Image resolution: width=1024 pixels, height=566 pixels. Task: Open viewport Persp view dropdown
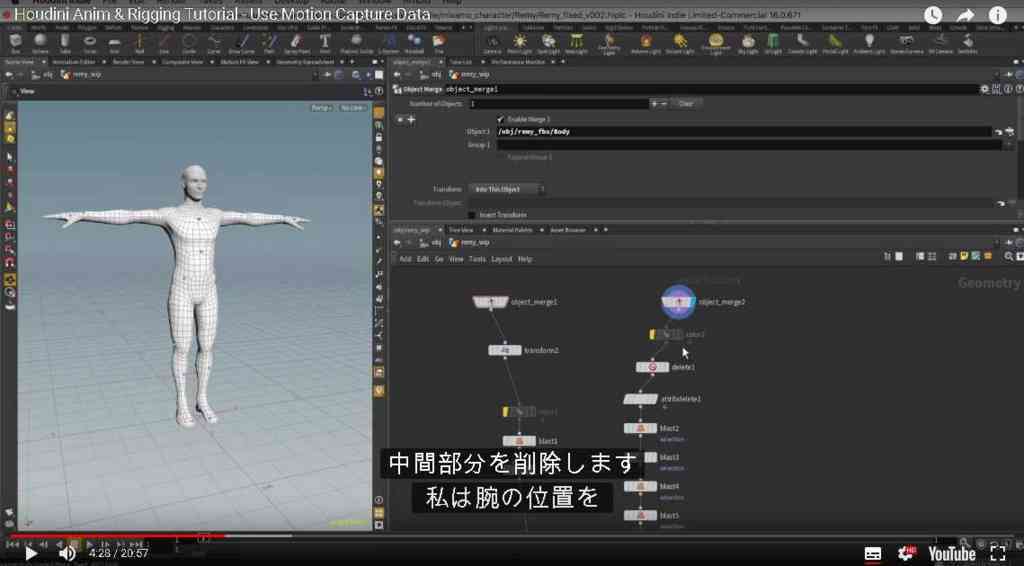(321, 108)
